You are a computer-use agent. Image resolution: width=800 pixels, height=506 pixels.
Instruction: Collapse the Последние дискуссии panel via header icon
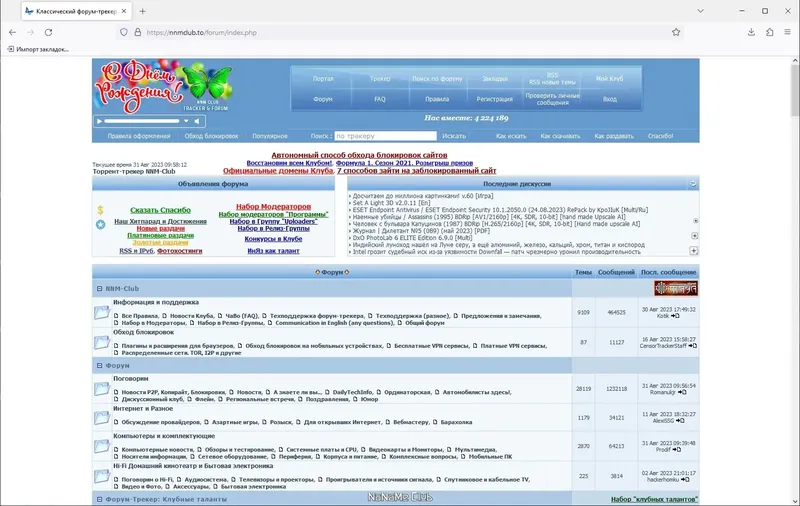coord(693,184)
